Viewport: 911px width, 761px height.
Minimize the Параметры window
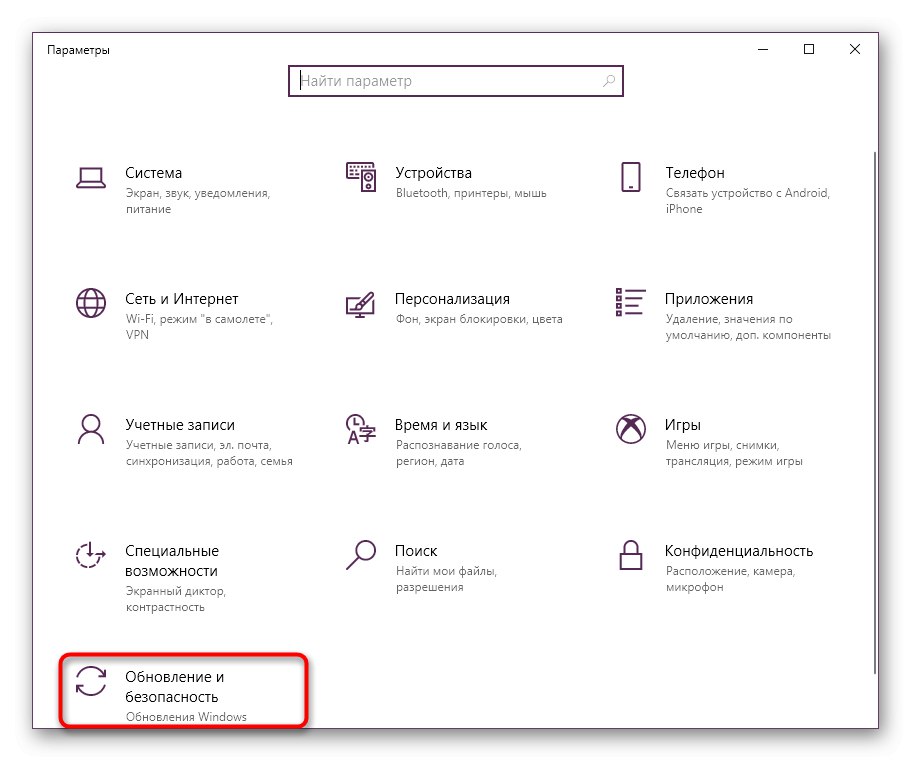pyautogui.click(x=763, y=49)
